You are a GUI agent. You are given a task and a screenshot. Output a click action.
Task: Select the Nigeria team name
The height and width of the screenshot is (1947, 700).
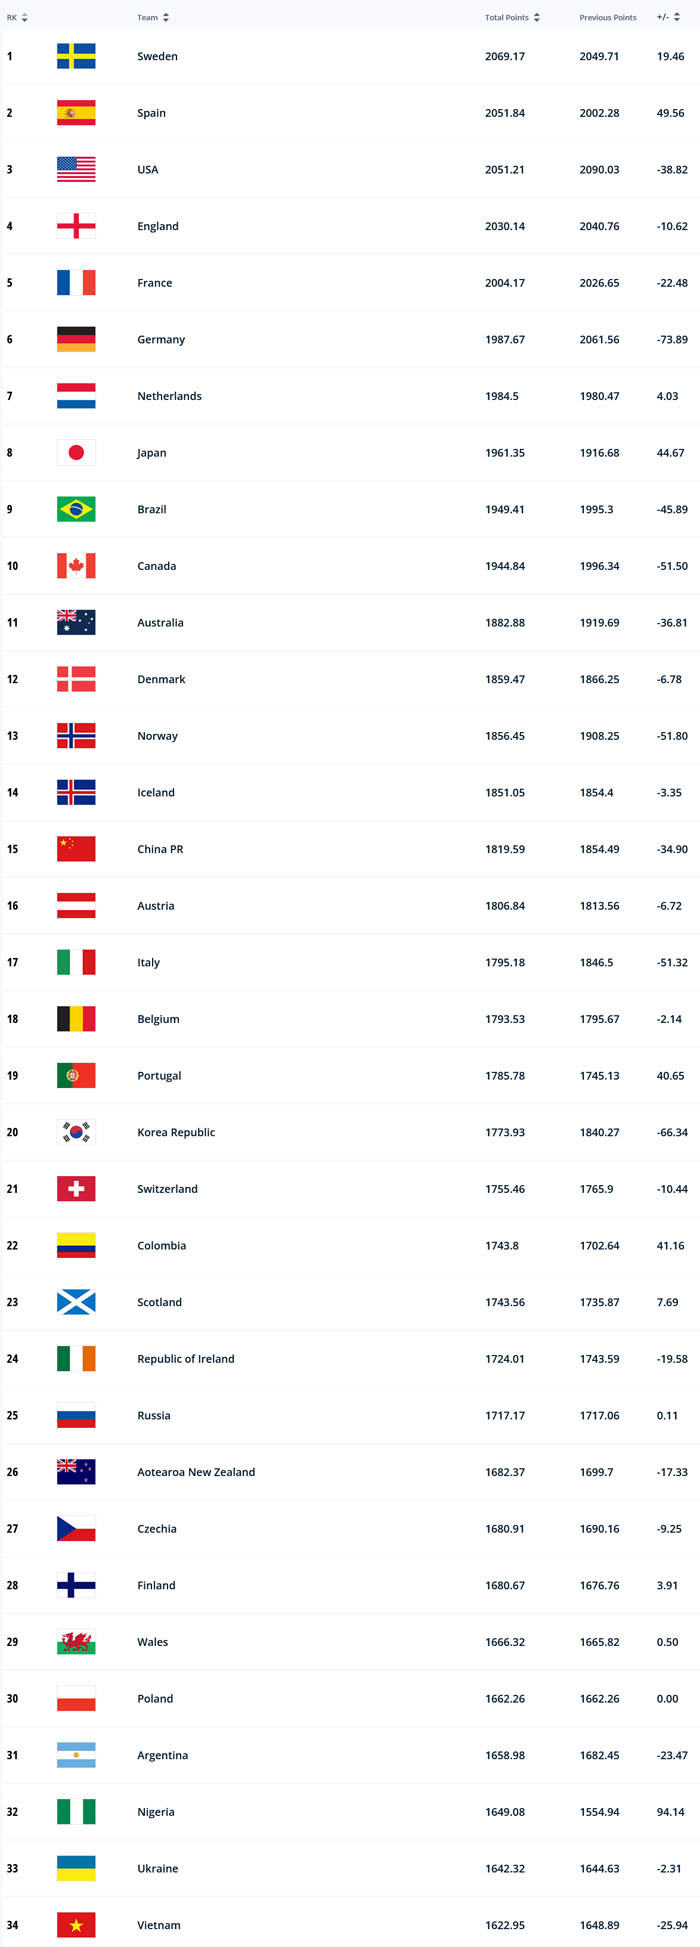pos(156,1812)
